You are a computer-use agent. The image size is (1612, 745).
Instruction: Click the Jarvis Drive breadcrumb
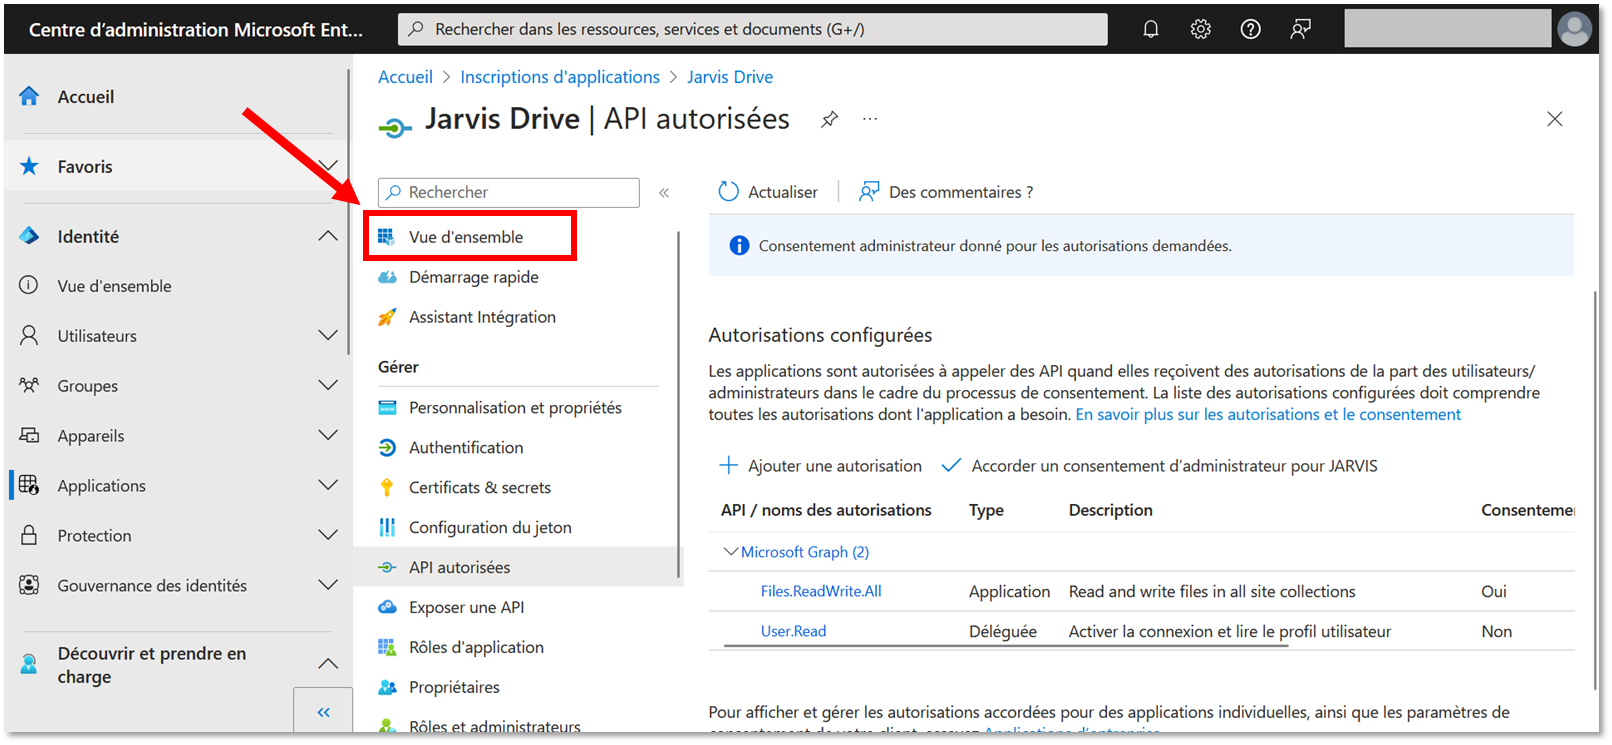[730, 77]
